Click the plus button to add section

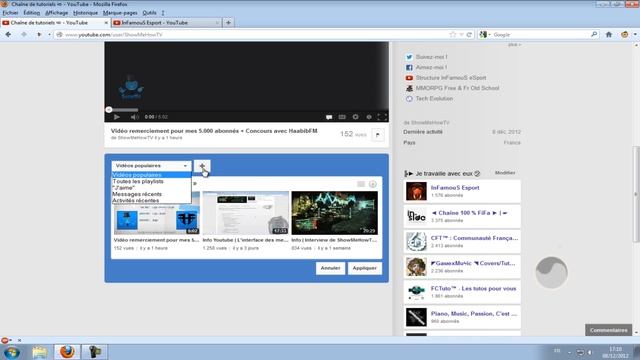[202, 166]
